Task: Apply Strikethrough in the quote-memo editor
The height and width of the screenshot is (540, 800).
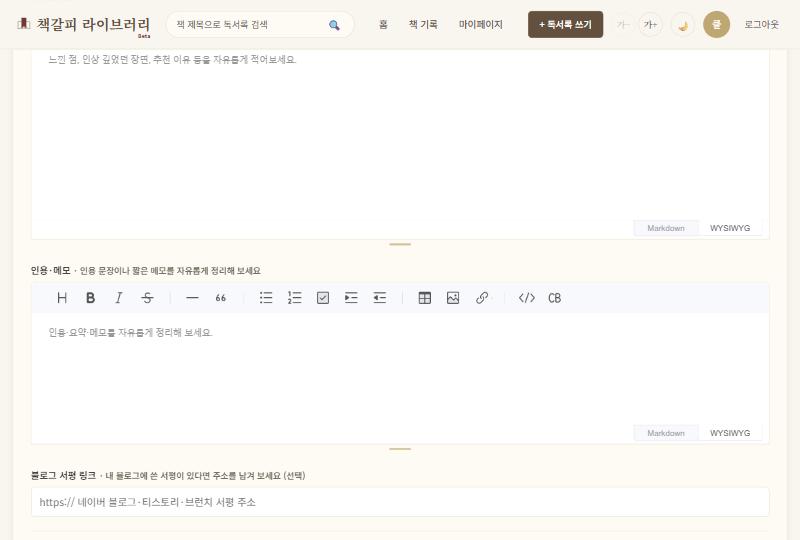Action: 147,298
